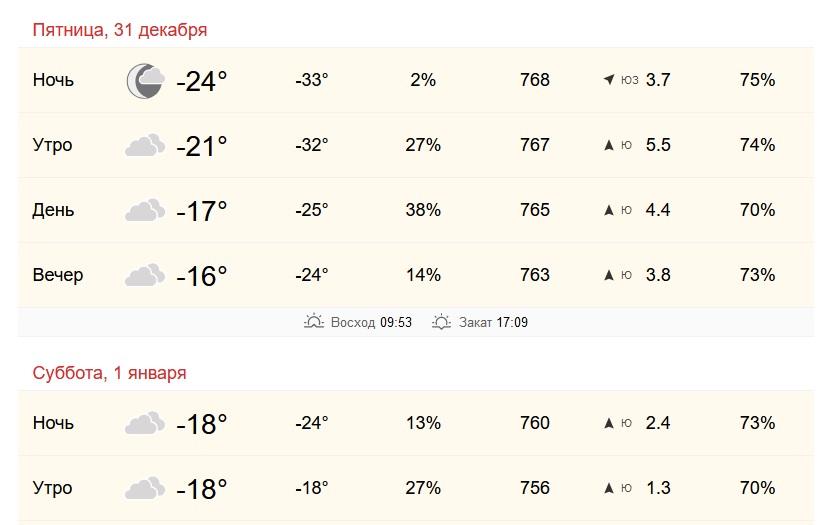This screenshot has width=832, height=525.
Task: Click the -24° Friday night temperature
Action: tap(202, 81)
